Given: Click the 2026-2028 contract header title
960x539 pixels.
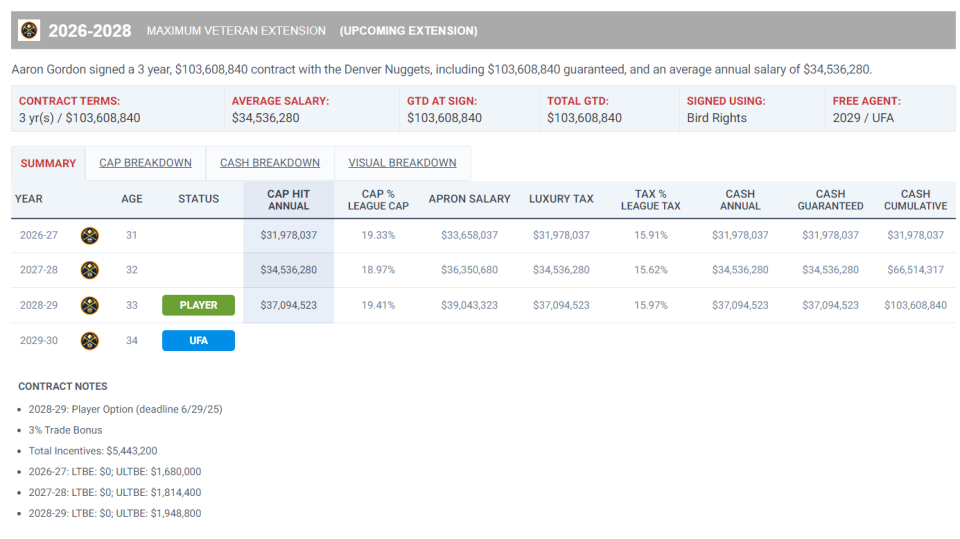Looking at the screenshot, I should [90, 31].
